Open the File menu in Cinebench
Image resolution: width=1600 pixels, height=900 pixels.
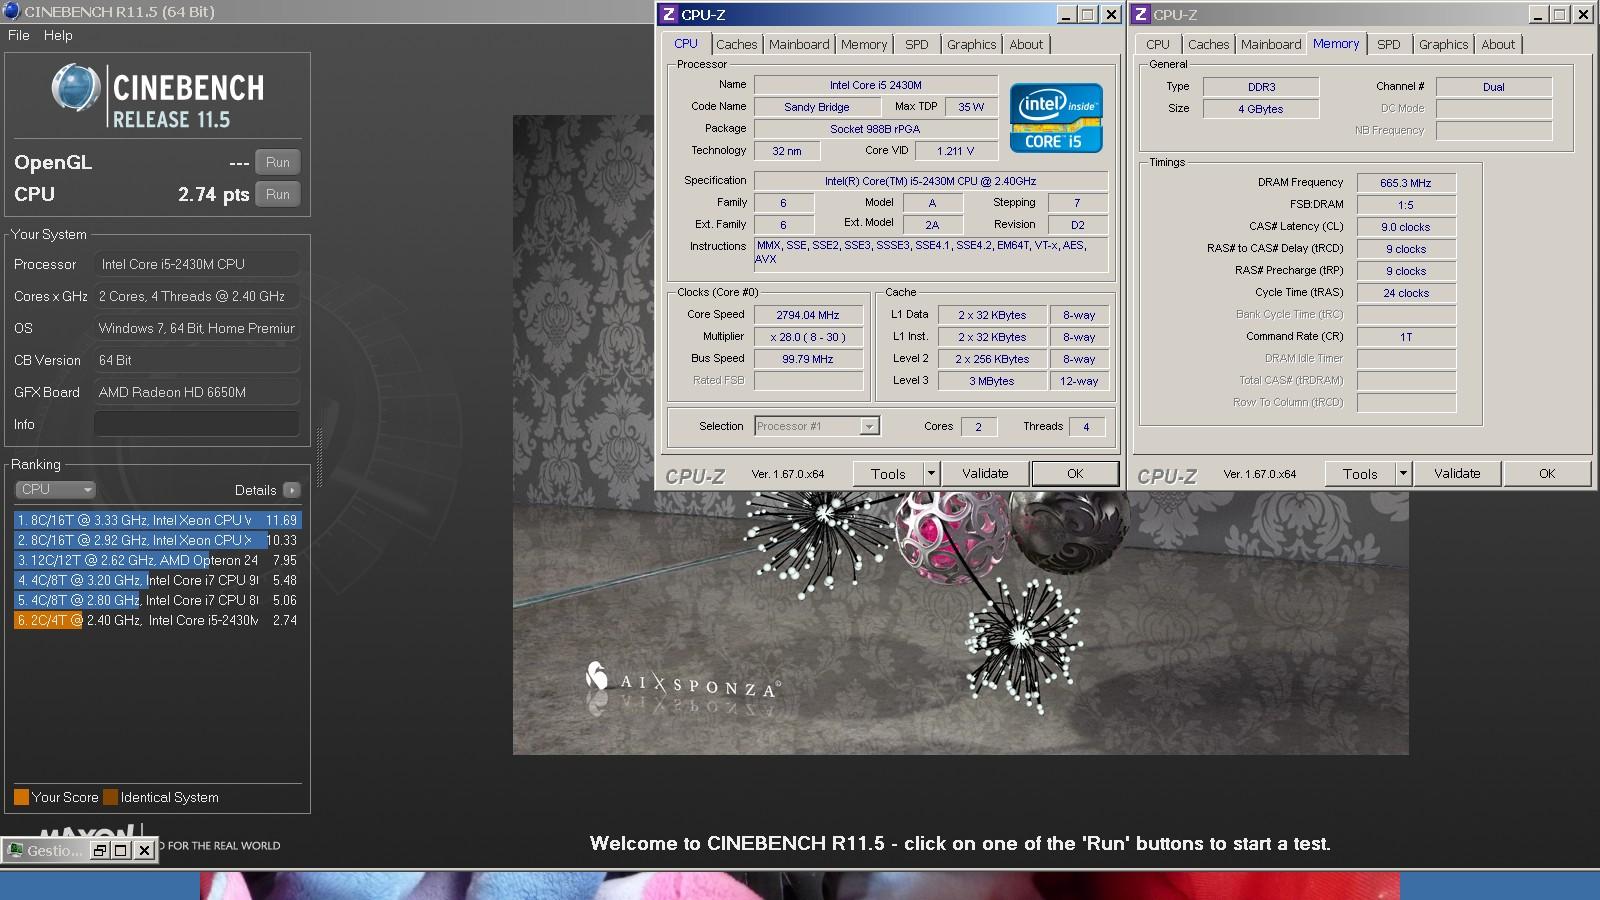[18, 35]
